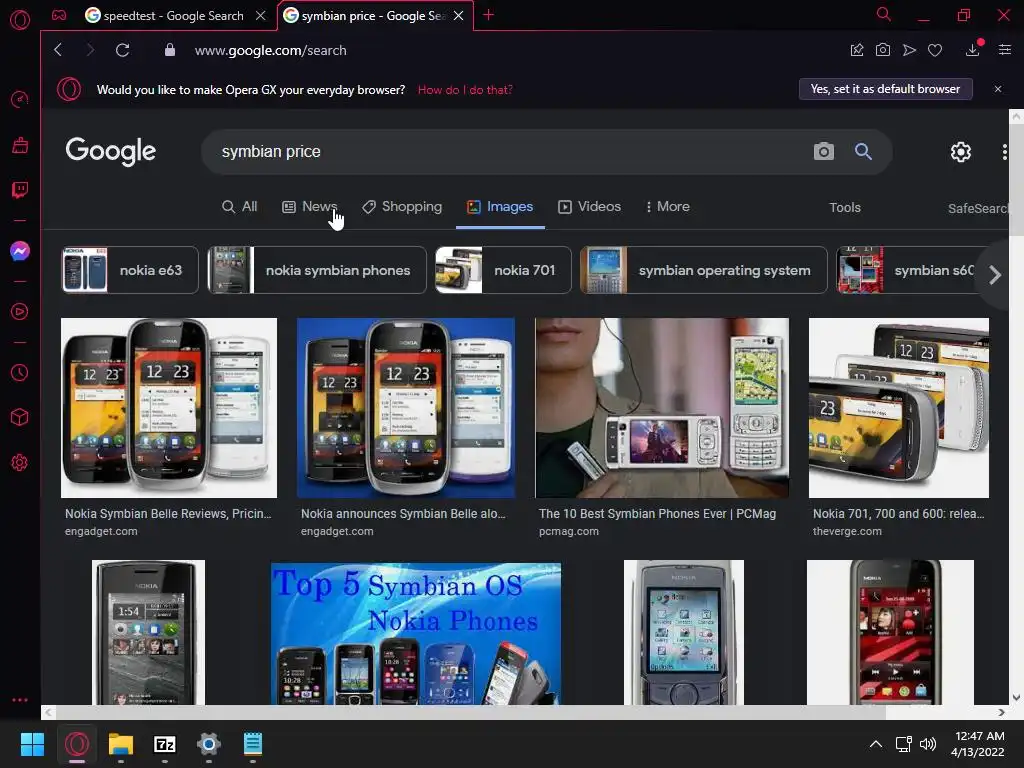Click the blue Google search magnifier button
Image resolution: width=1024 pixels, height=768 pixels.
863,152
